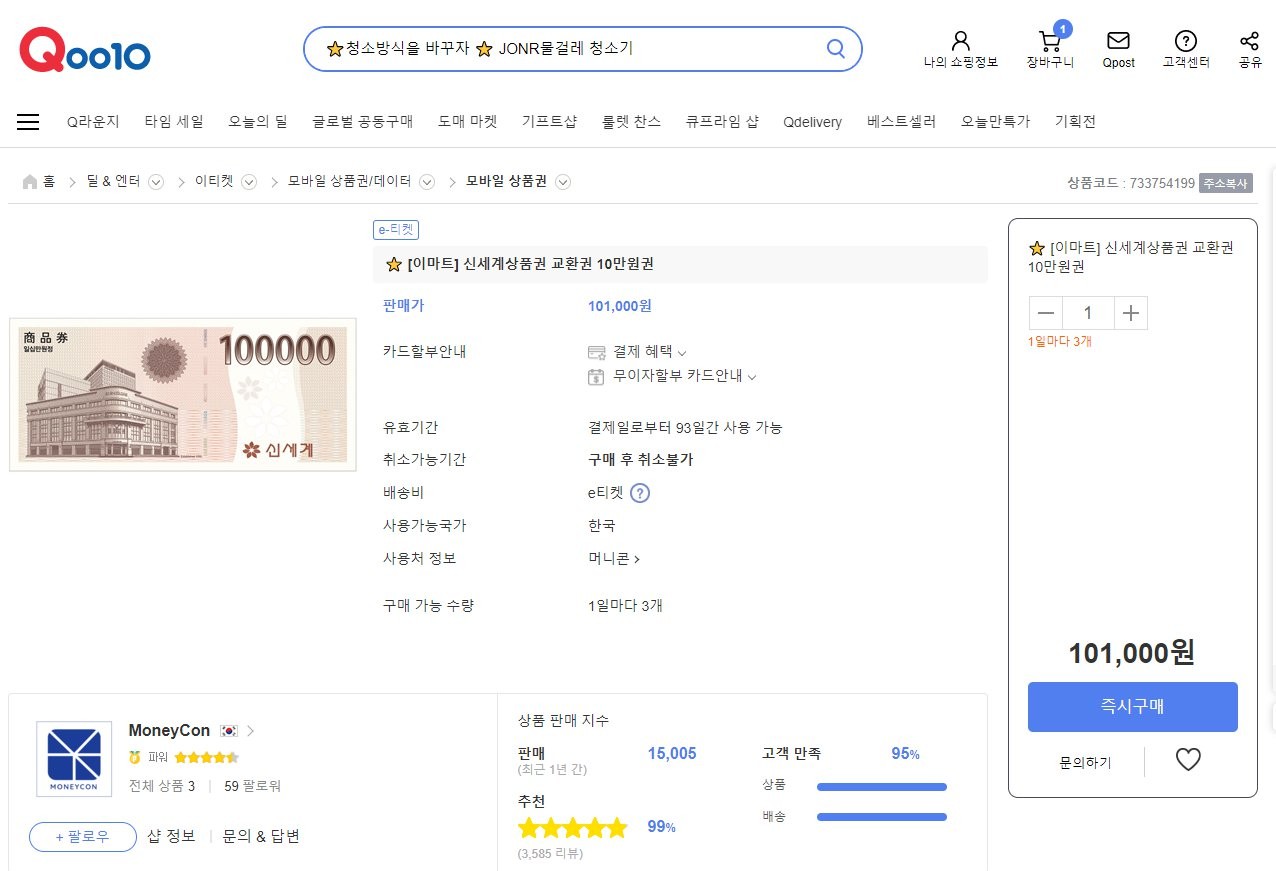The image size is (1276, 871).
Task: Open the 룰렛 찬스 menu
Action: (631, 122)
